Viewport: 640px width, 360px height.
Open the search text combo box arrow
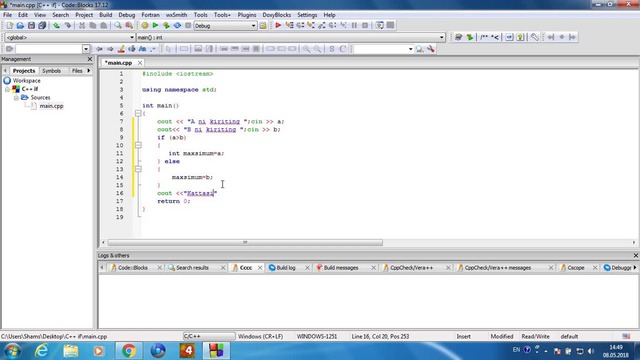410,49
